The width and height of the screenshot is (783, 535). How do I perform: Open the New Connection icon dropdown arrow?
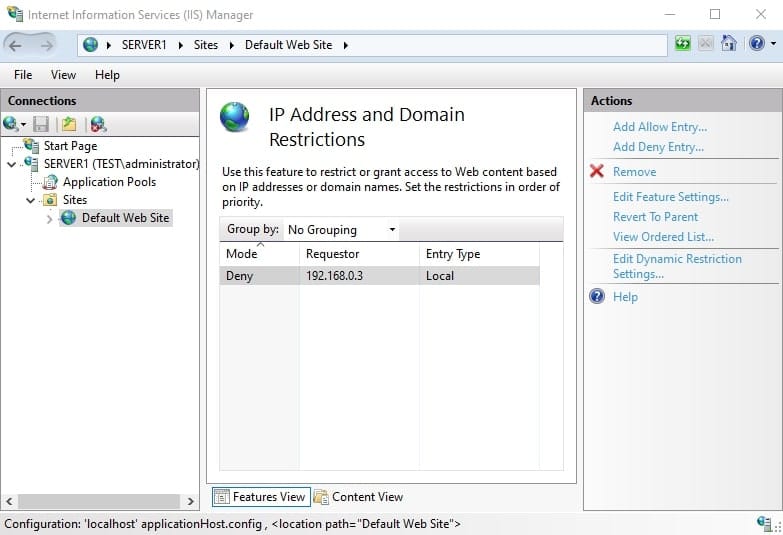tap(23, 124)
